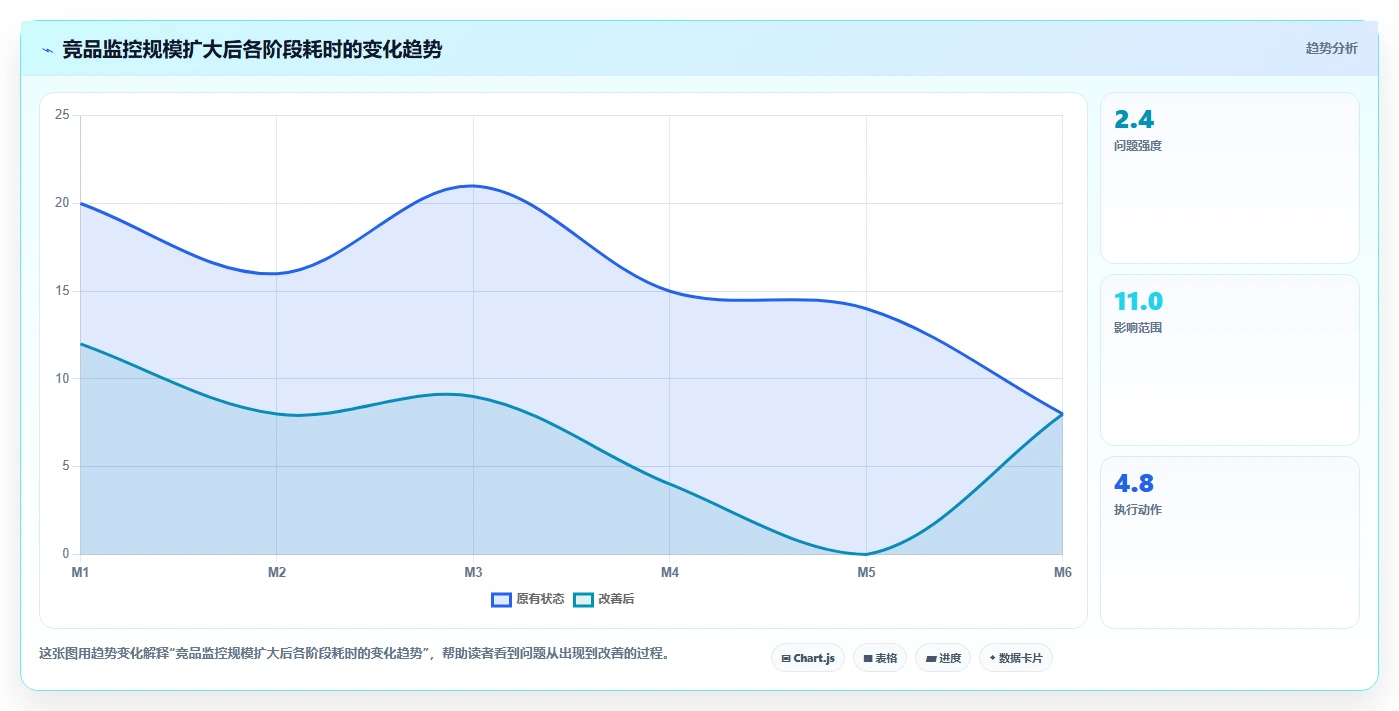Click the M6 axis label
Viewport: 1399px width, 711px height.
click(x=1062, y=572)
